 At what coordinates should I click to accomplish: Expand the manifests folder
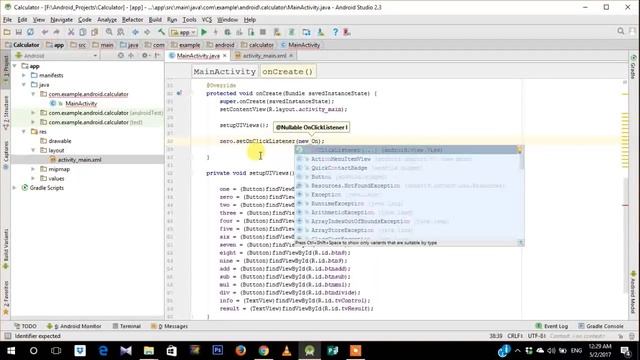[24, 75]
